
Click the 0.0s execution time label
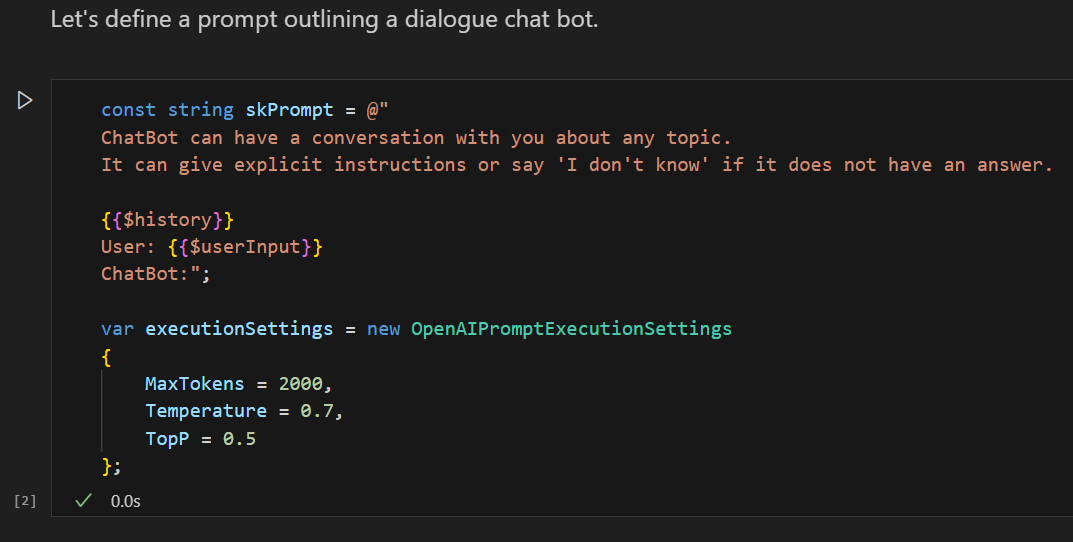(x=126, y=501)
